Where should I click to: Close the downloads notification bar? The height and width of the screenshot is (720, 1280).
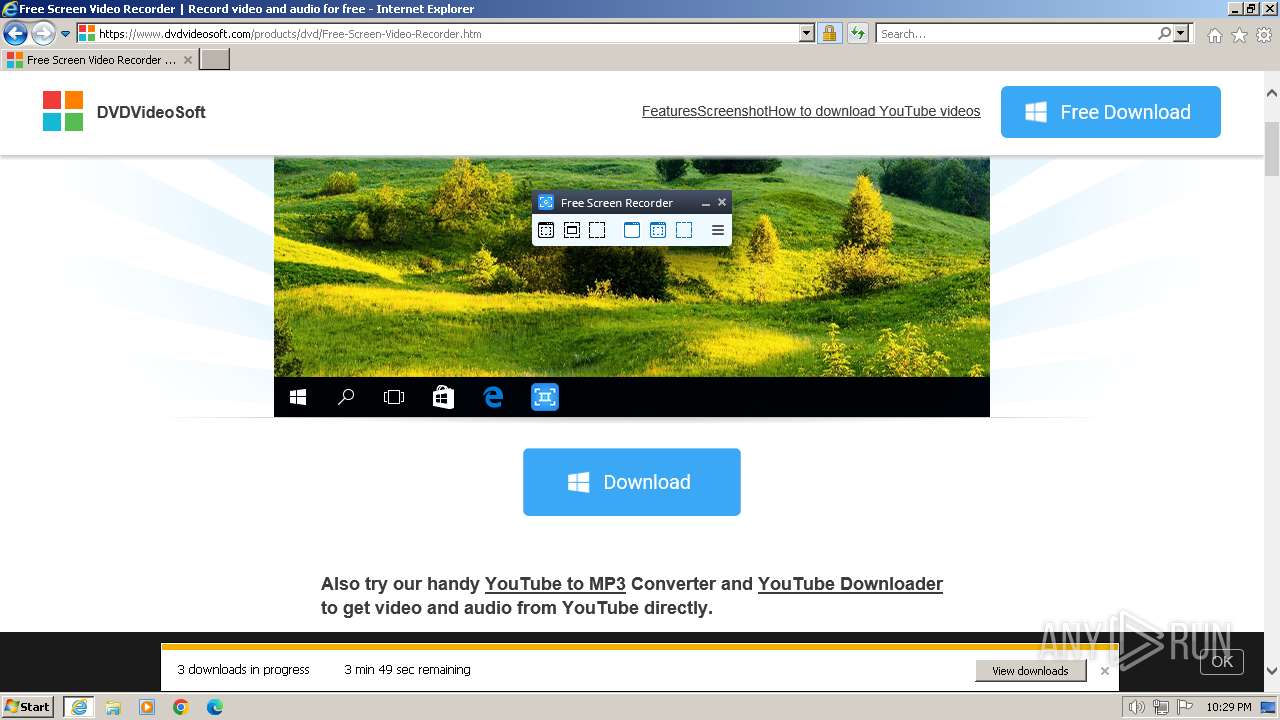point(1105,671)
